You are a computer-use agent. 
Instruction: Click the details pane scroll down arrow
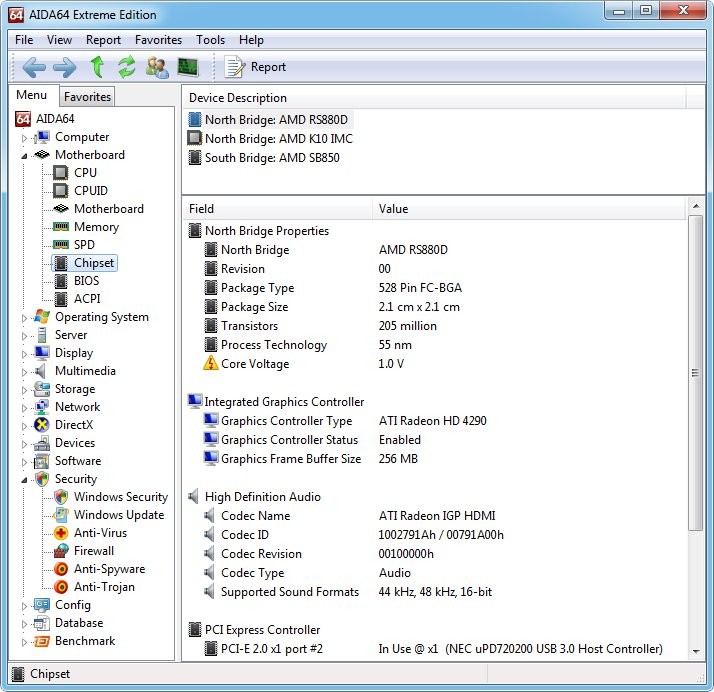pos(695,651)
